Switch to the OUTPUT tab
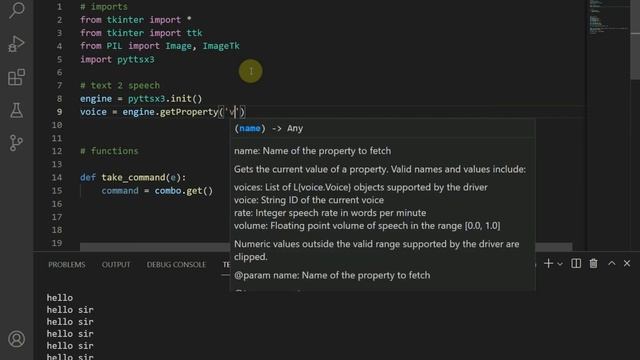640x360 pixels. click(x=116, y=264)
